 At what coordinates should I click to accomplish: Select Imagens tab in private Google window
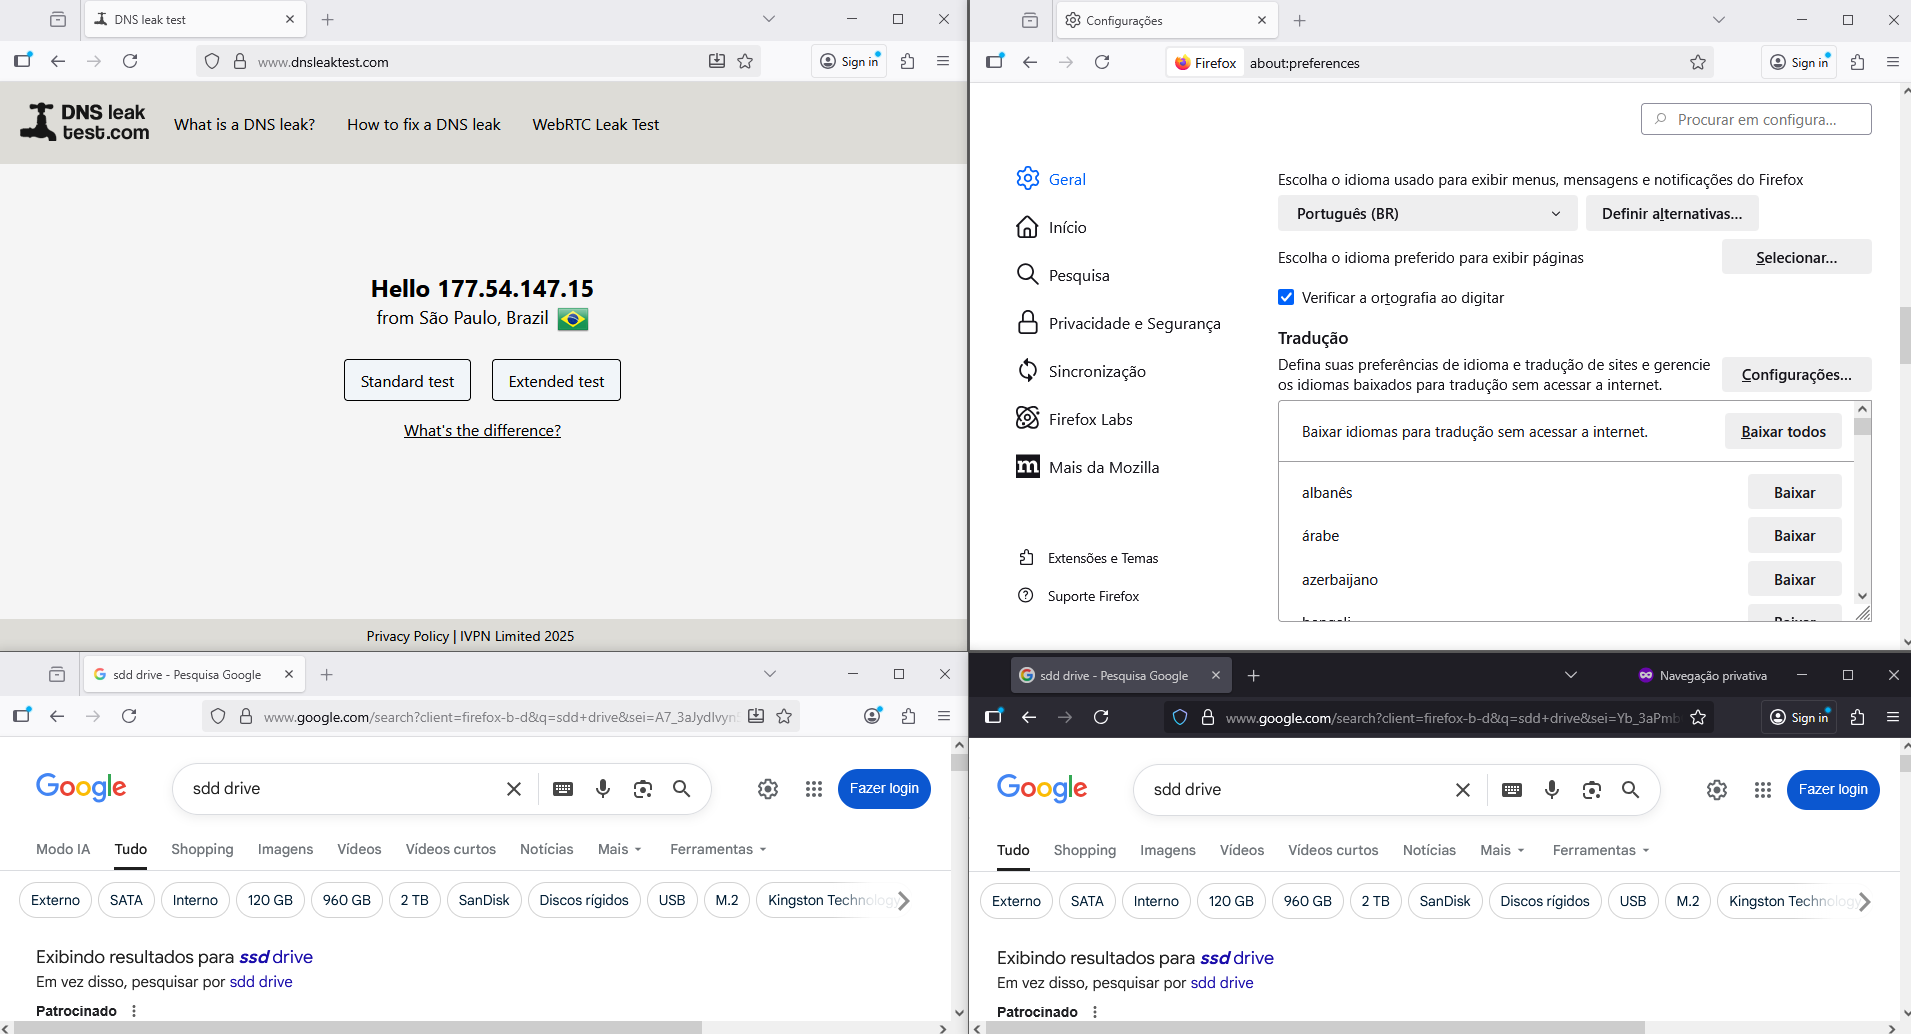(x=1168, y=850)
